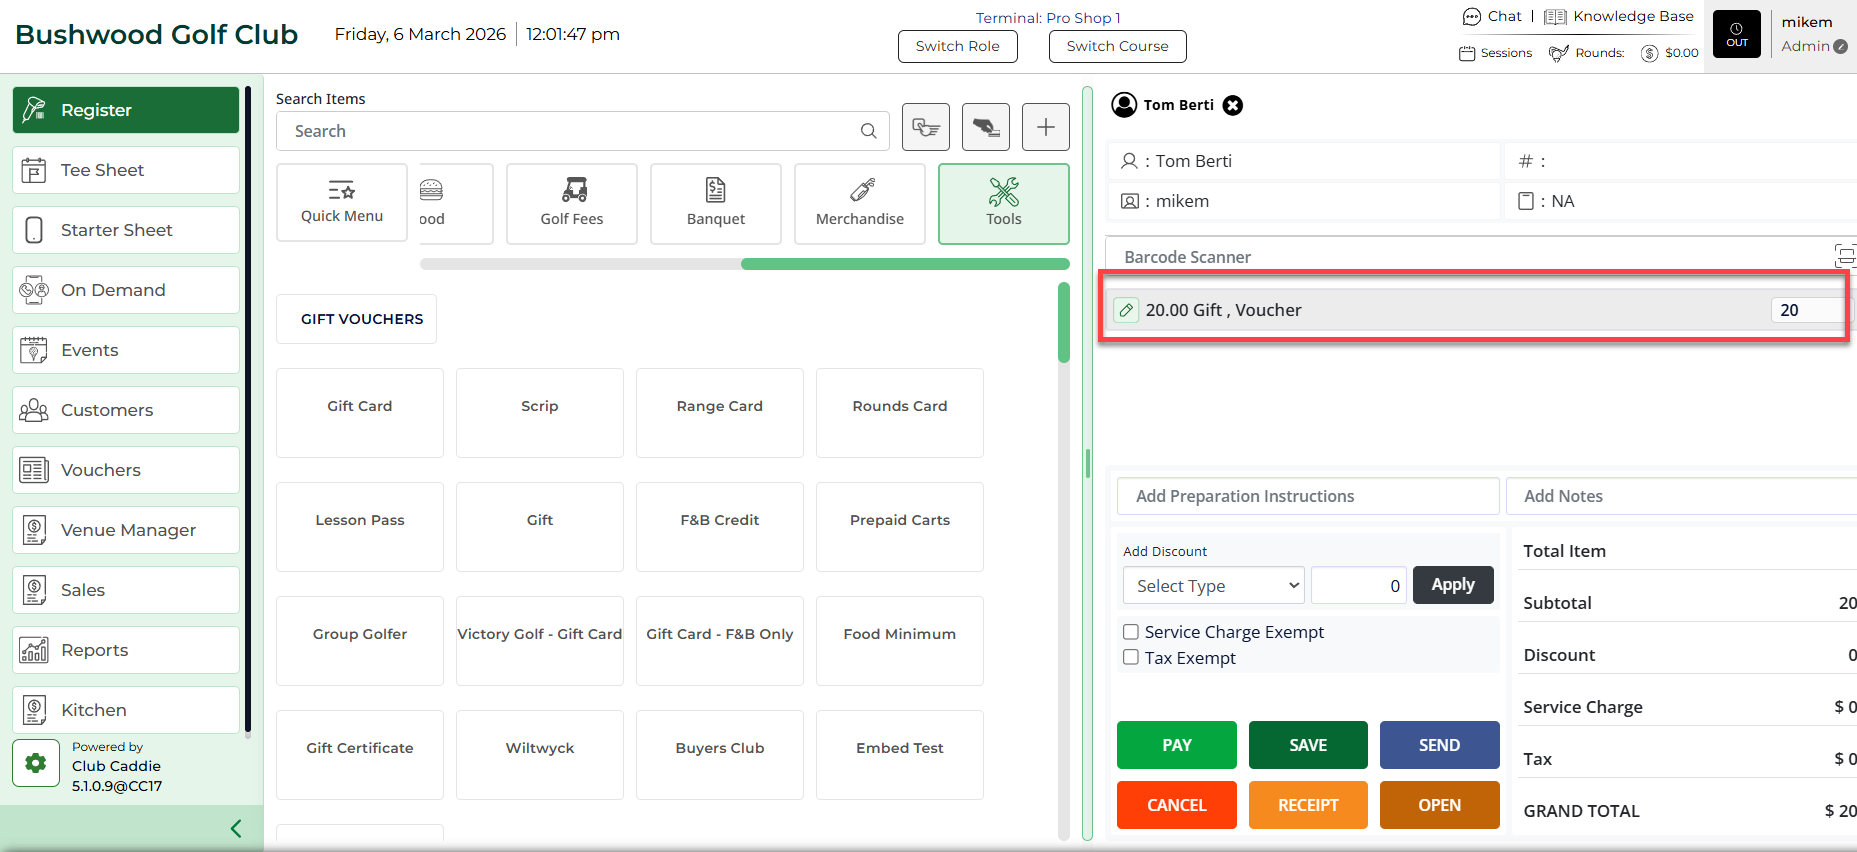This screenshot has height=852, width=1857.
Task: Collapse the left sidebar with chevron
Action: pyautogui.click(x=236, y=828)
